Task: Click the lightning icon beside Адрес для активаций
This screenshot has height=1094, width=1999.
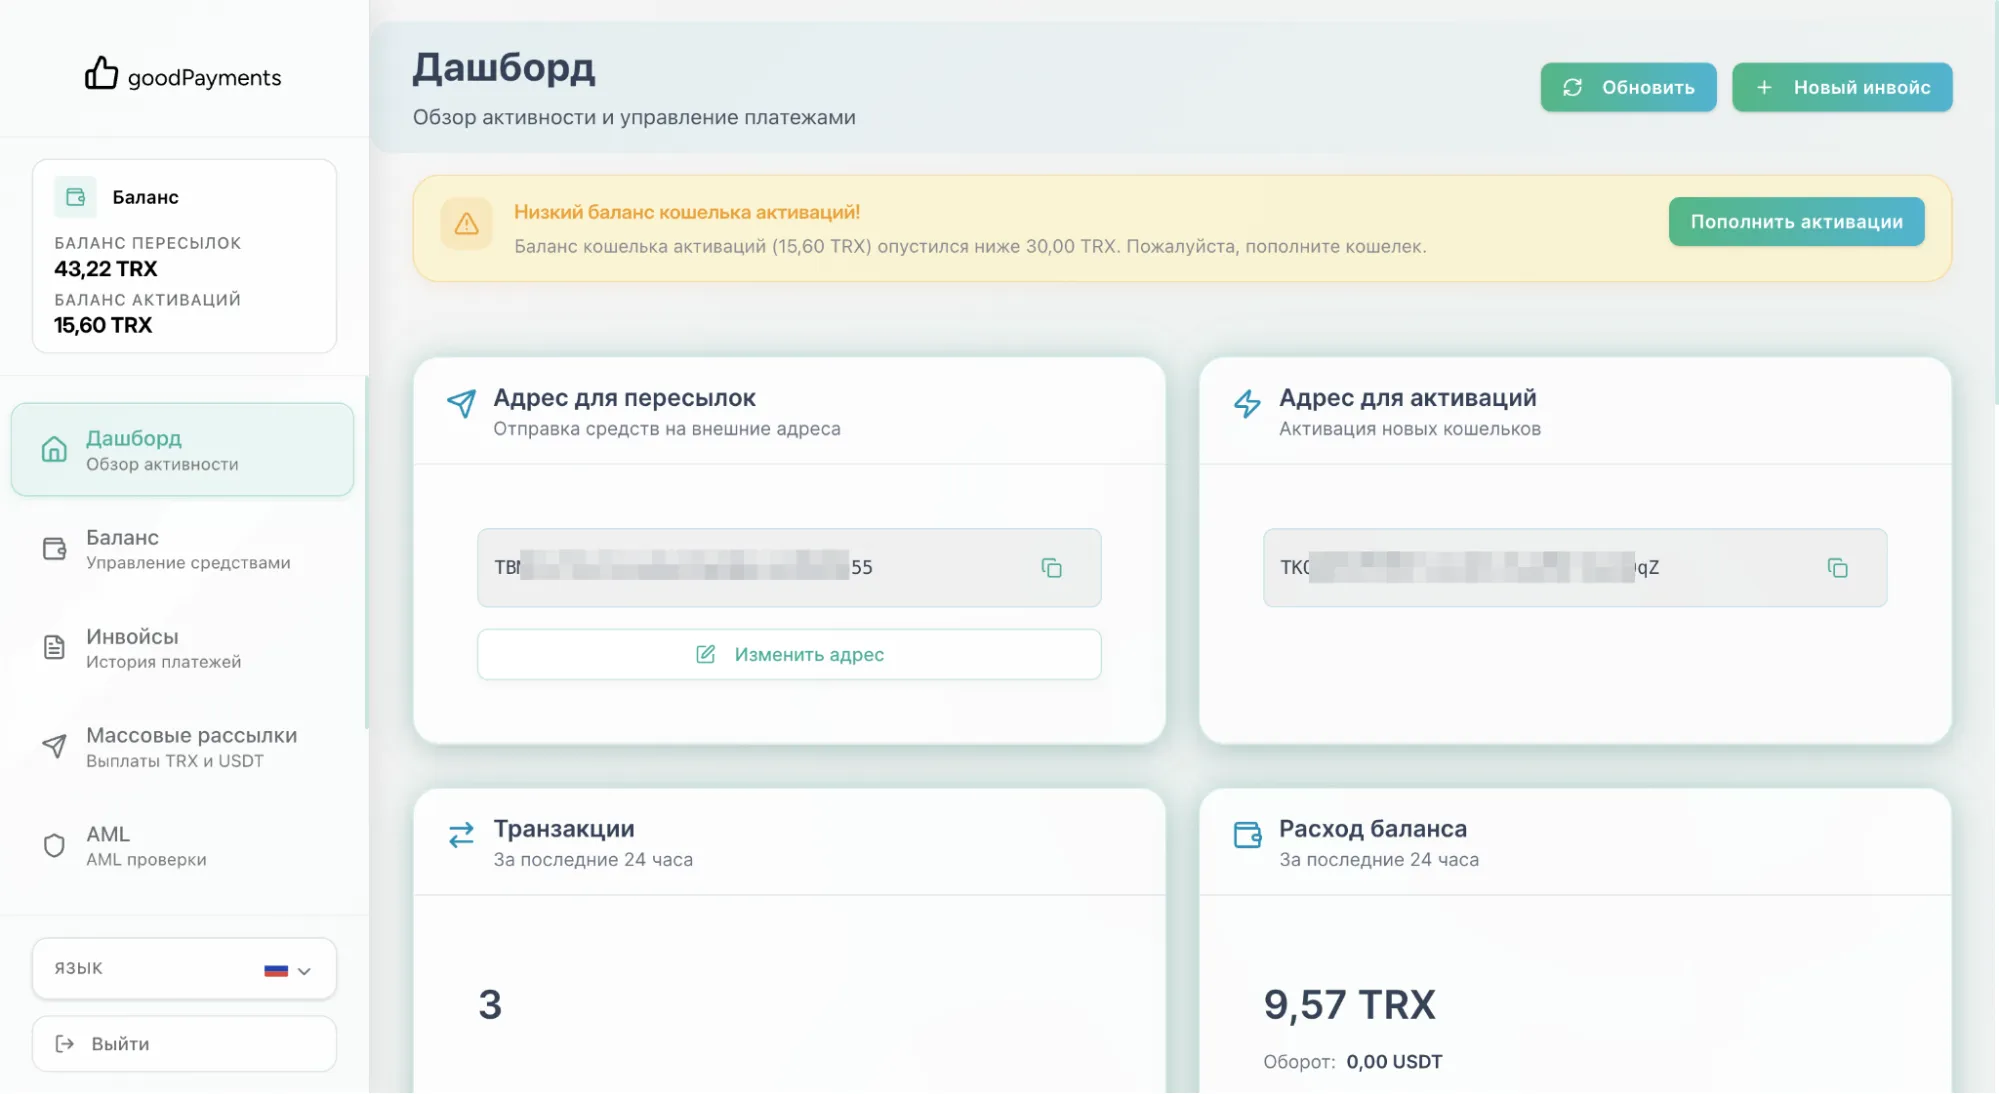Action: [1247, 403]
